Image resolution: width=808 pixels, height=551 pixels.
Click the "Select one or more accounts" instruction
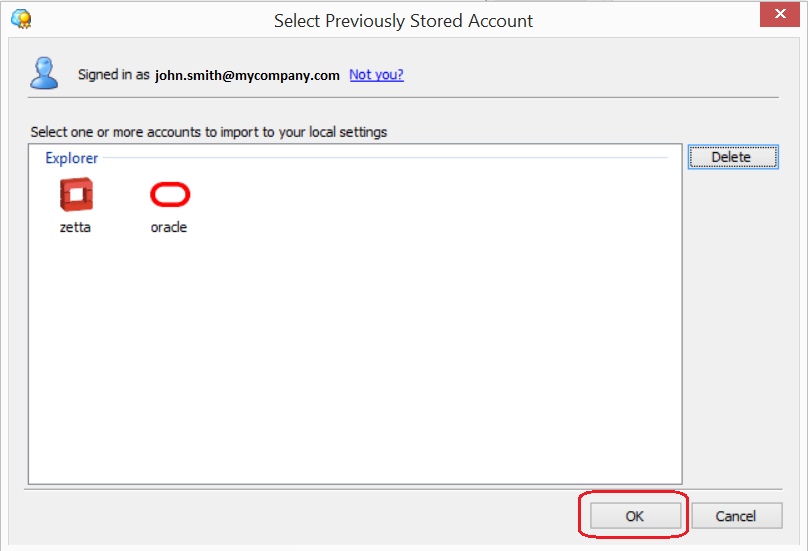(208, 131)
